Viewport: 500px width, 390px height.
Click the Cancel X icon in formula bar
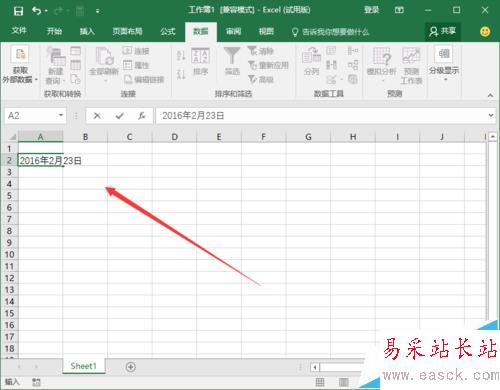tap(97, 116)
